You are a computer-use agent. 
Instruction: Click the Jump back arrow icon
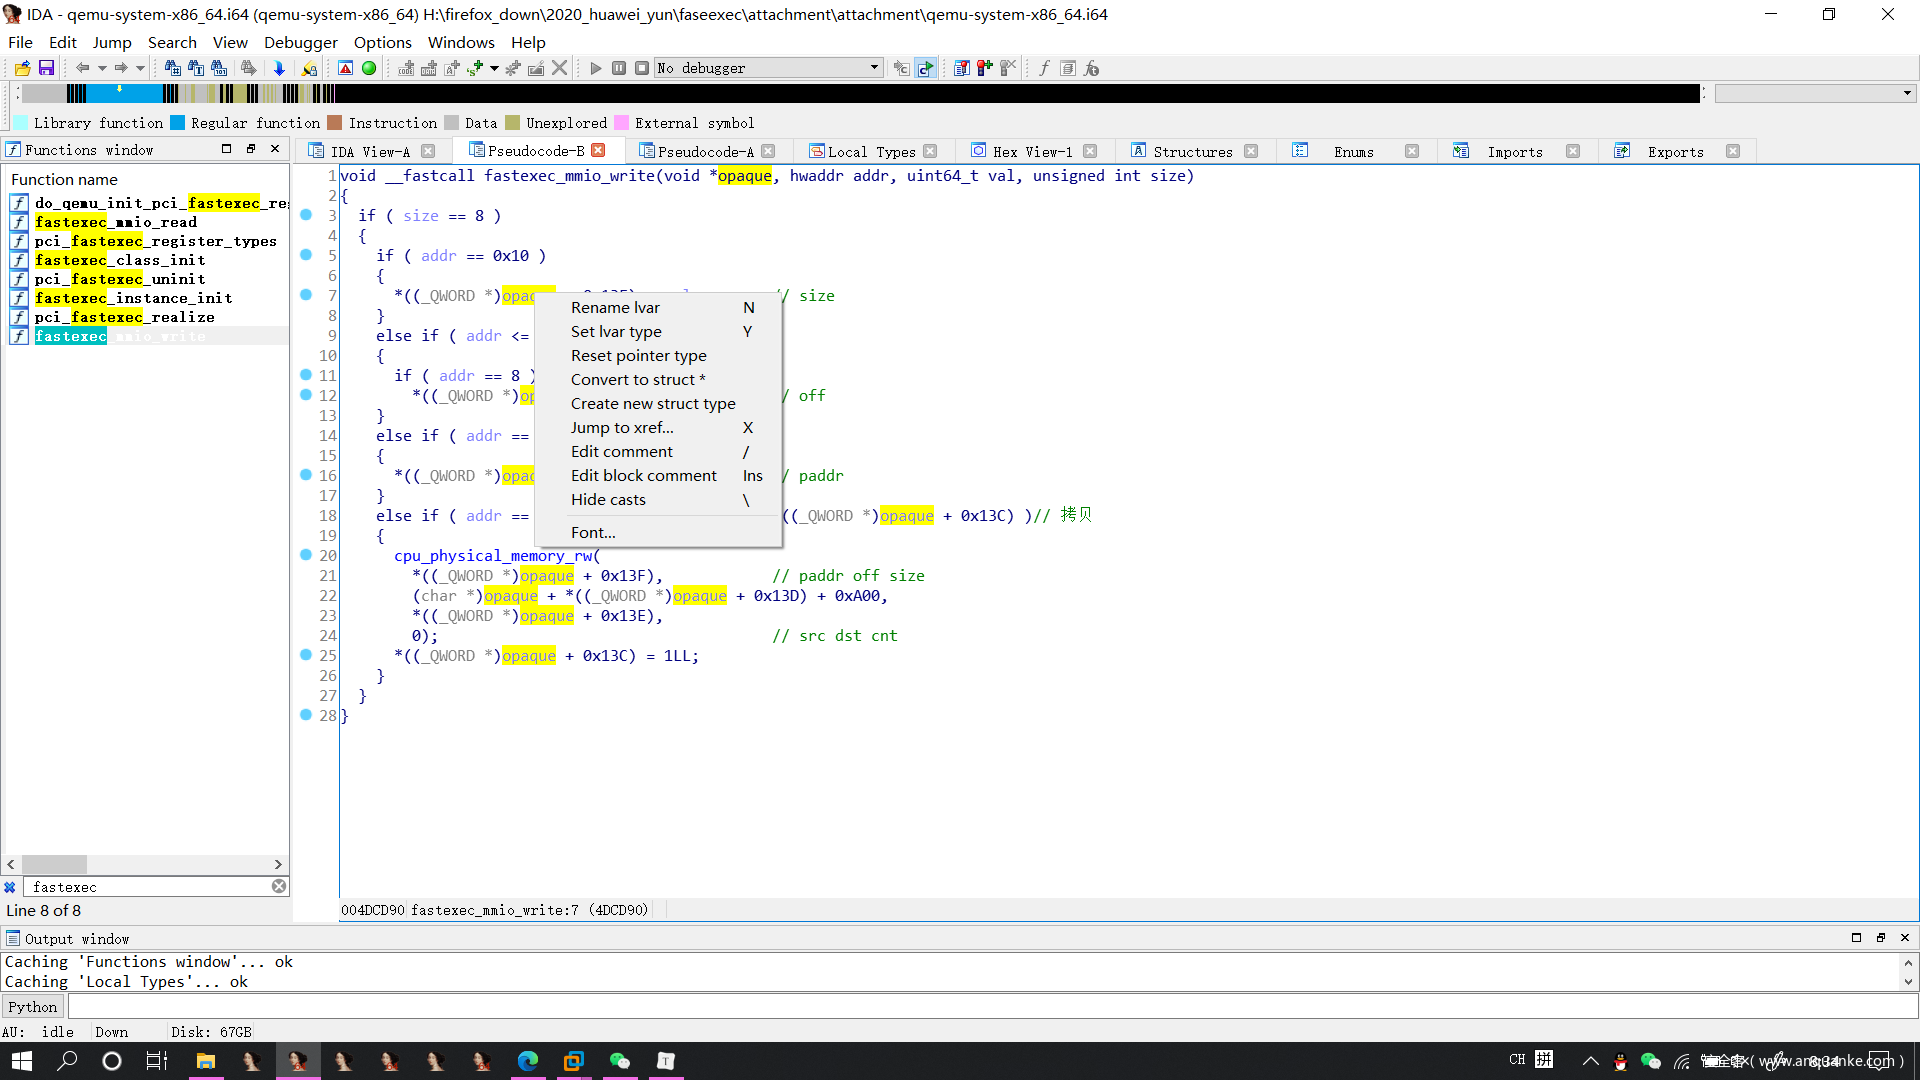[x=82, y=68]
